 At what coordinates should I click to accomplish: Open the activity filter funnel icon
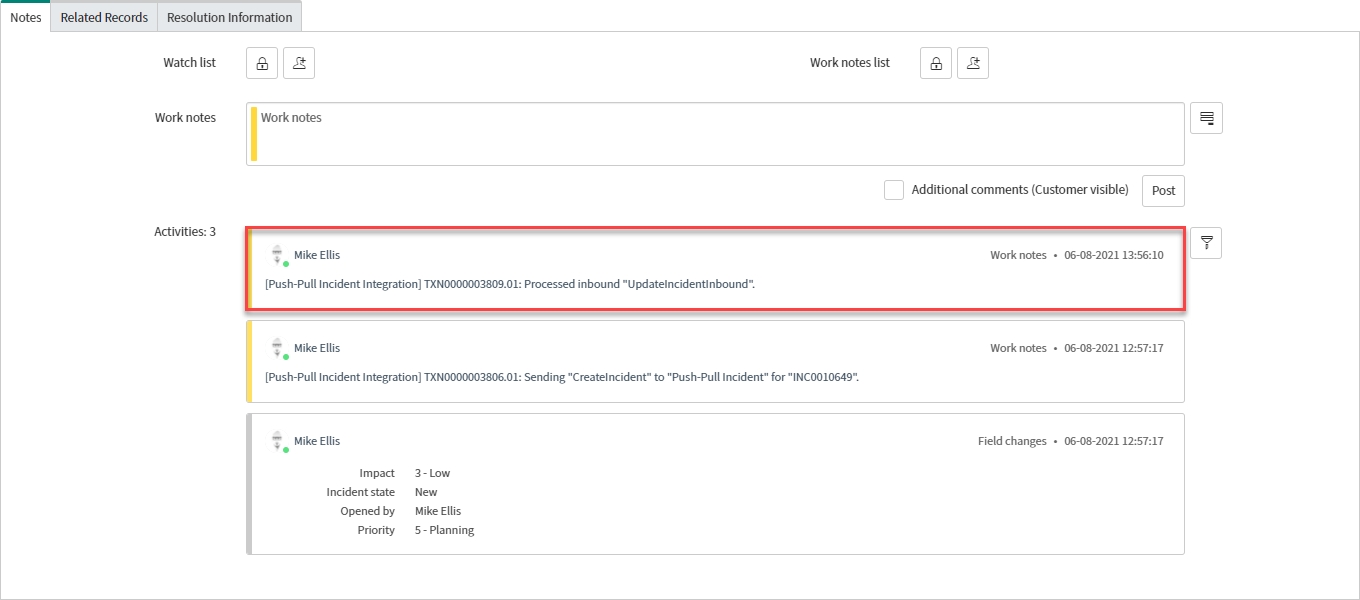point(1206,242)
